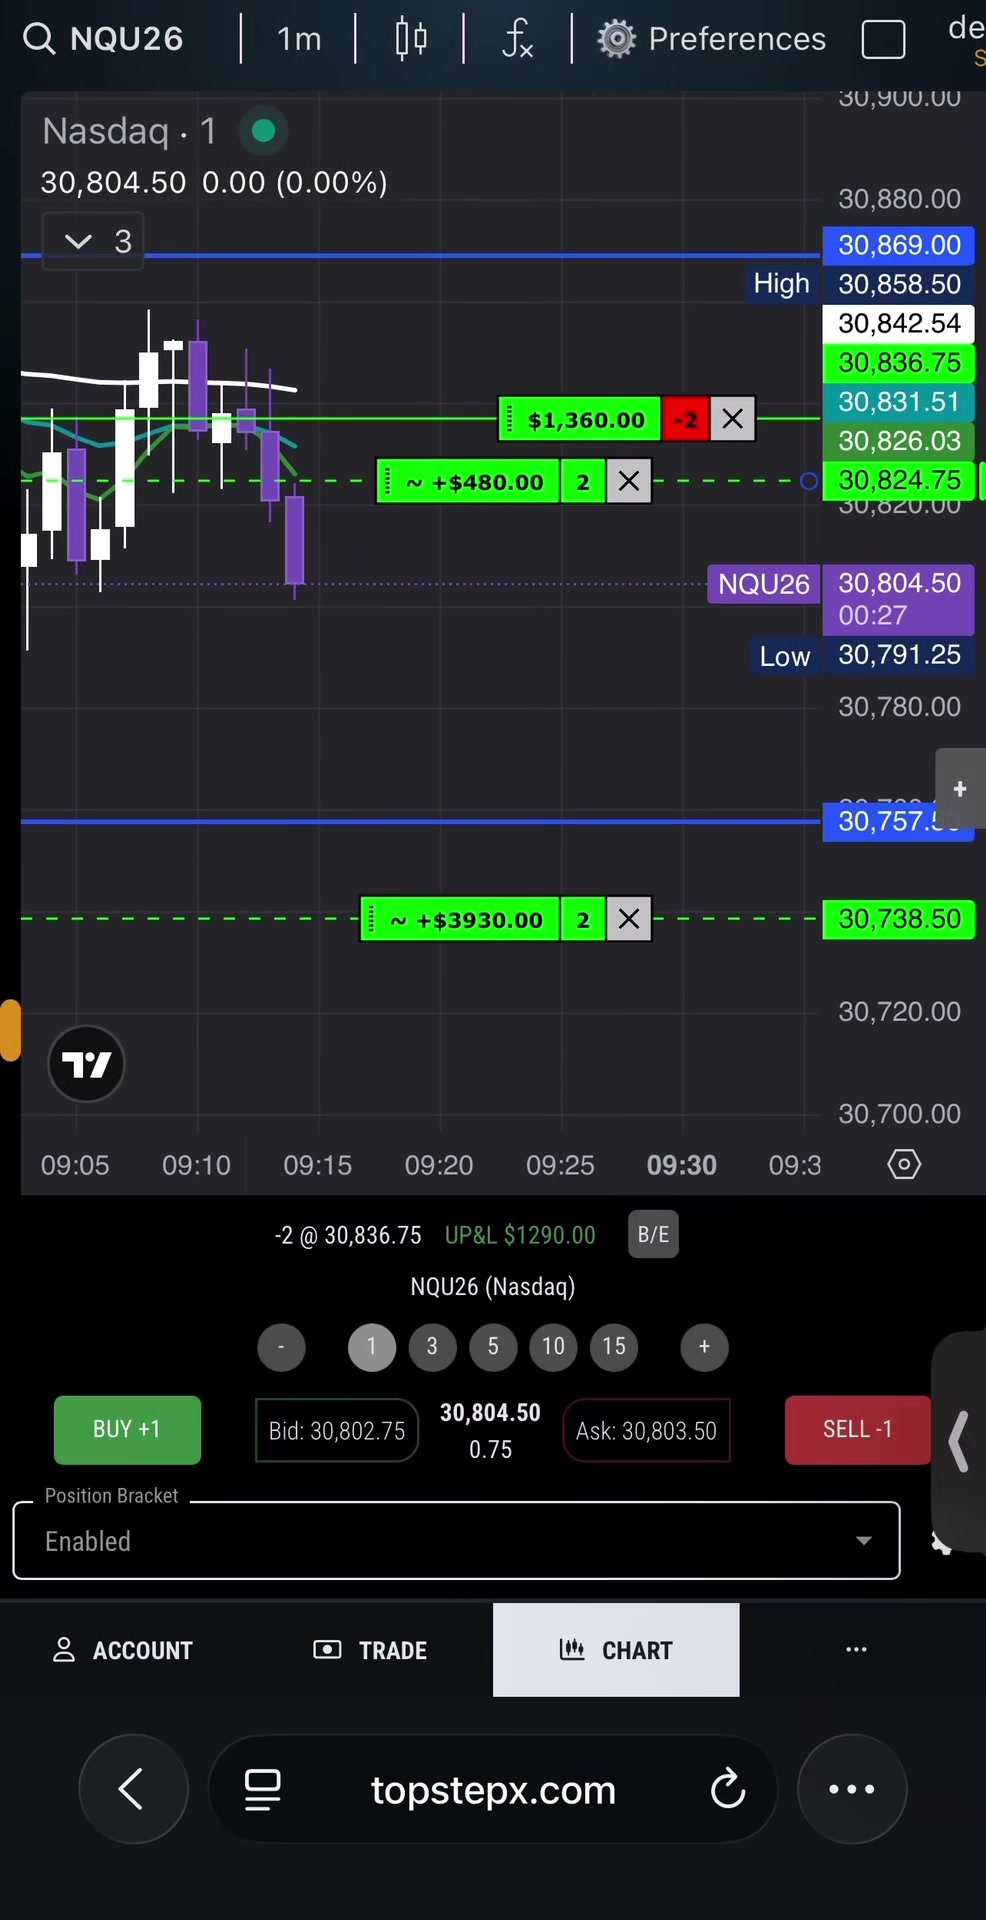Click the 30,836.75 entry price label
The image size is (986, 1920).
tap(898, 362)
